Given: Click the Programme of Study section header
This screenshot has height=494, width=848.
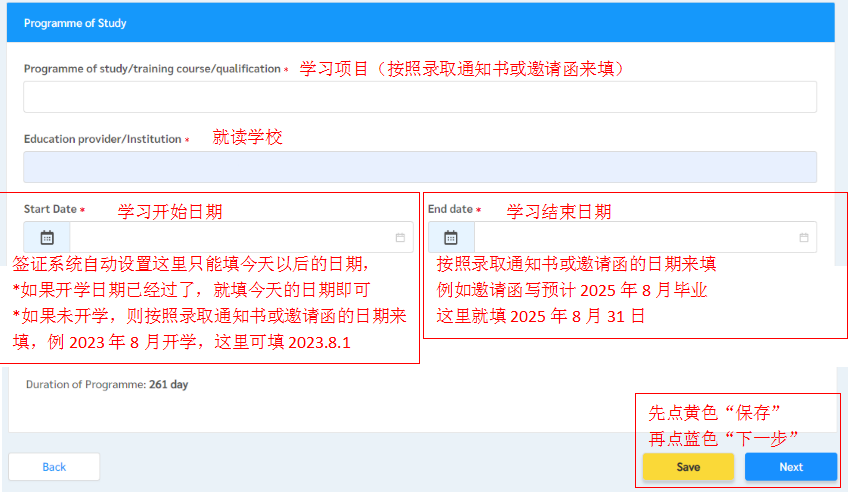Looking at the screenshot, I should click(x=75, y=22).
